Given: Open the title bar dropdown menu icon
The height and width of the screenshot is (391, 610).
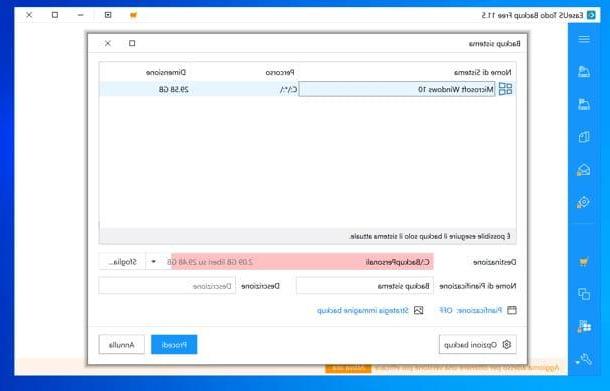Looking at the screenshot, I should click(x=108, y=15).
